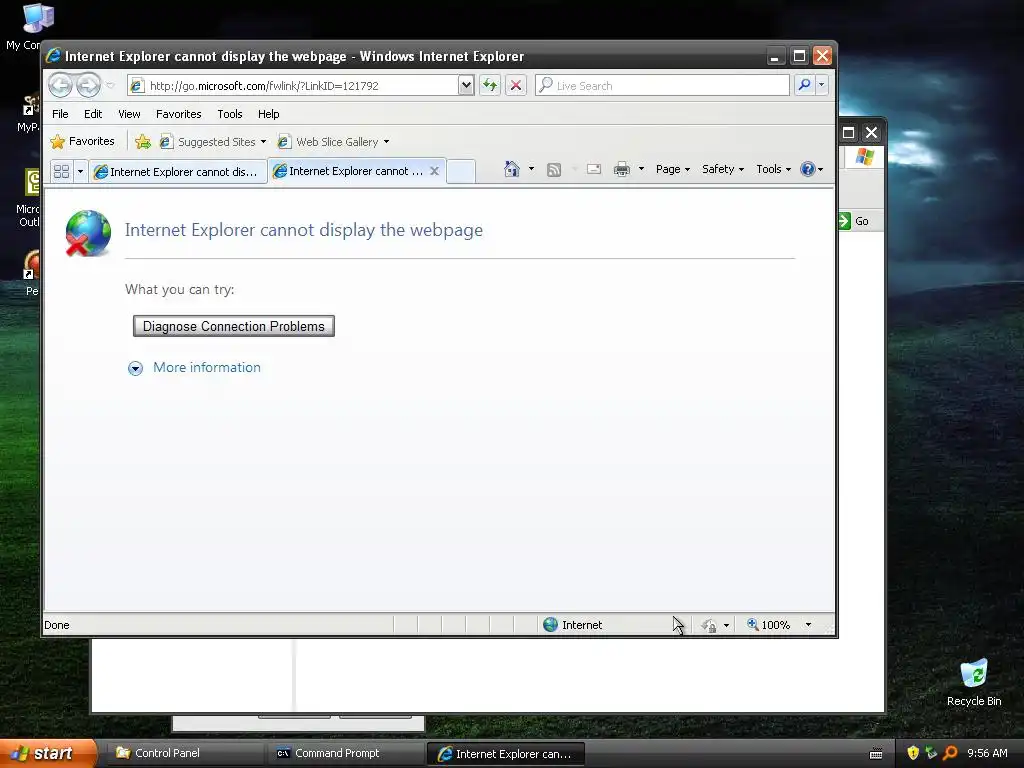
Task: Expand the Home button dropdown
Action: coord(531,169)
